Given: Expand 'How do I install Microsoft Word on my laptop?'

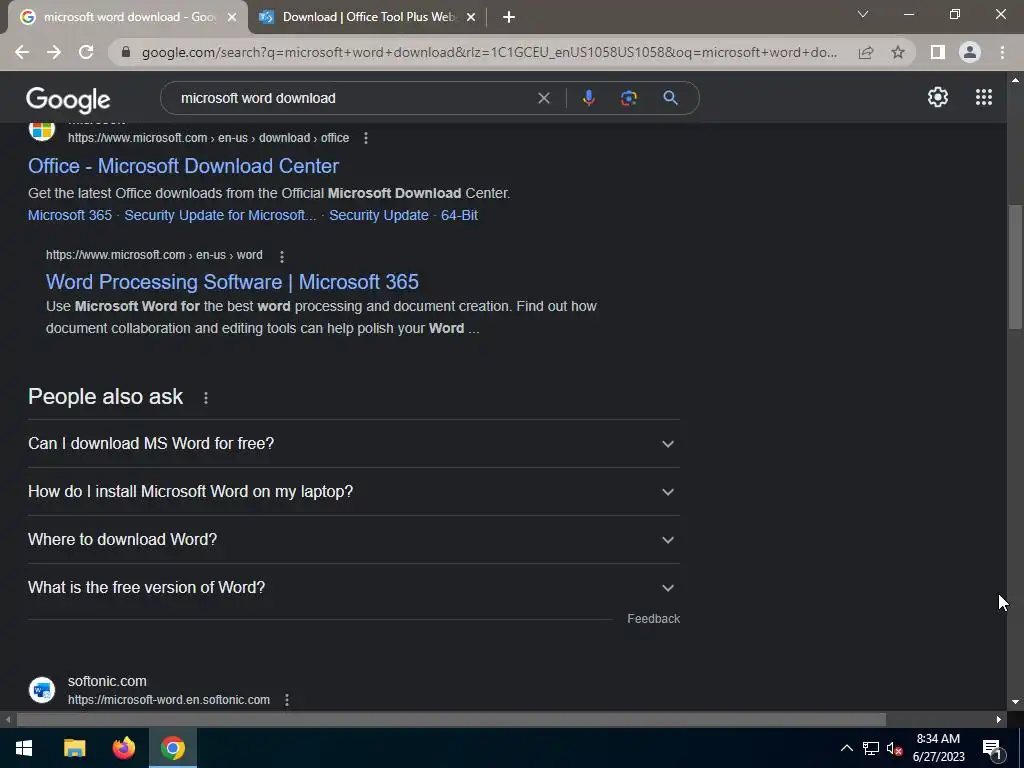Looking at the screenshot, I should pos(354,492).
